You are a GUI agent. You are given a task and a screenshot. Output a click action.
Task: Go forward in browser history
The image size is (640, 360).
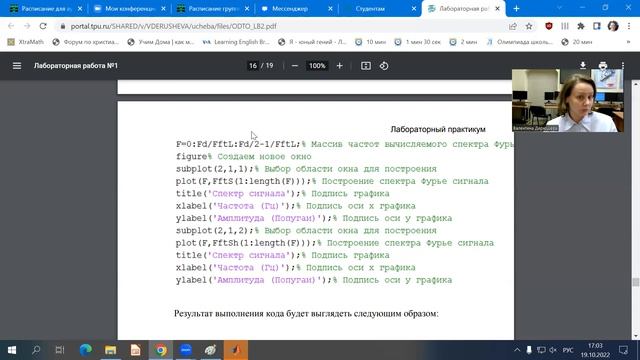pyautogui.click(x=27, y=26)
